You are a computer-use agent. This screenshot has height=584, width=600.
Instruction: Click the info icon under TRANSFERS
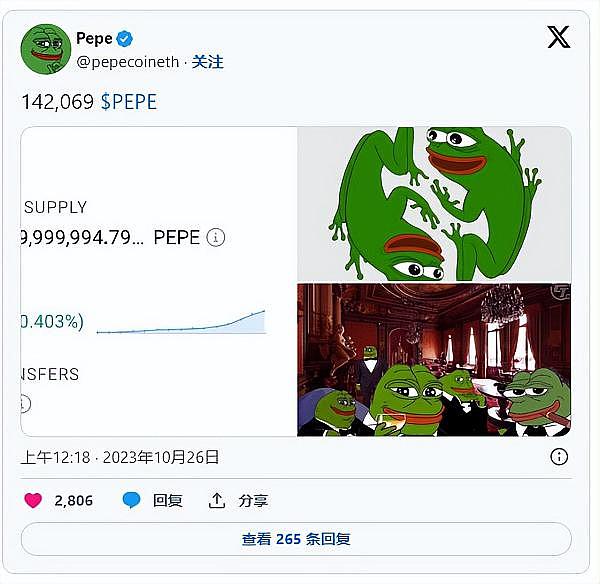click(24, 404)
